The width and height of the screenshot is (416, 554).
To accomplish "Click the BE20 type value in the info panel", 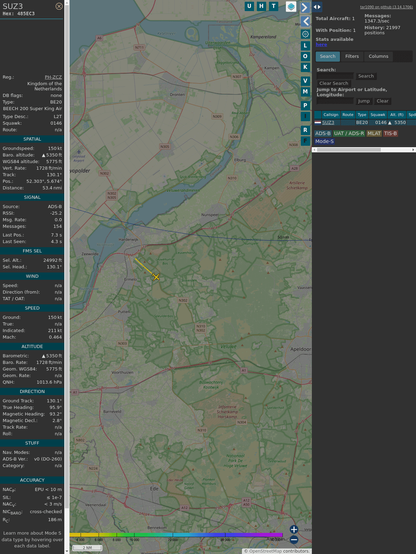I will pos(56,102).
